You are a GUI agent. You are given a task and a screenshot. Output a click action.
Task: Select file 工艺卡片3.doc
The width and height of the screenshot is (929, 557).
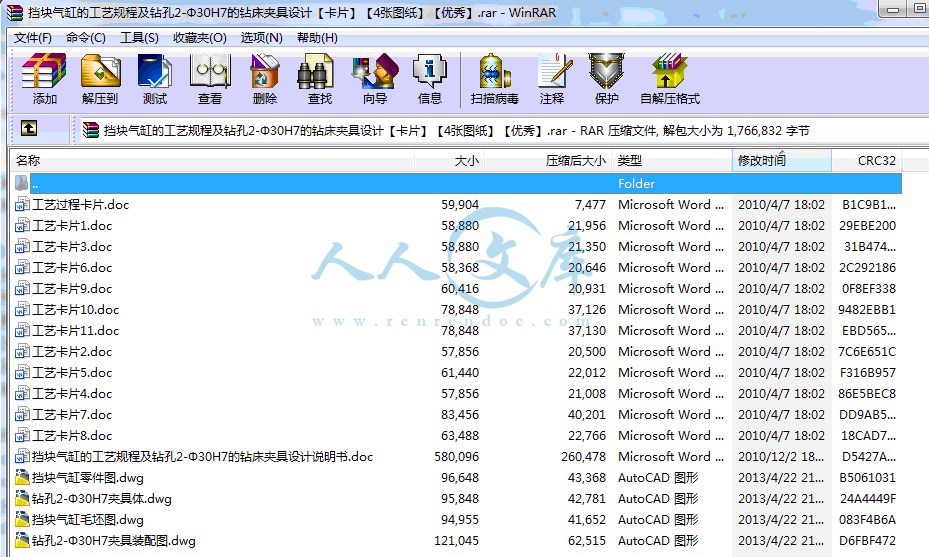pos(72,247)
